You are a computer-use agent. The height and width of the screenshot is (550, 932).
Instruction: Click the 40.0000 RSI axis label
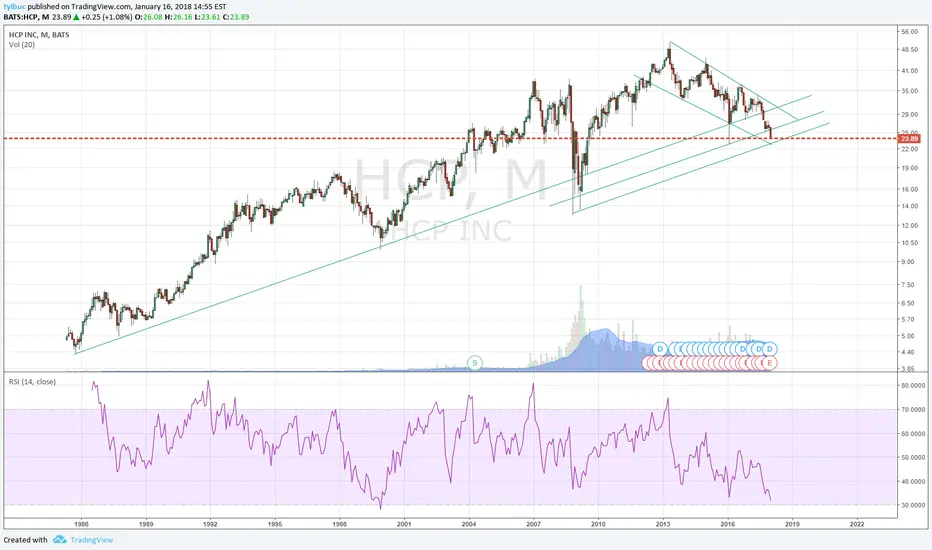coord(913,482)
